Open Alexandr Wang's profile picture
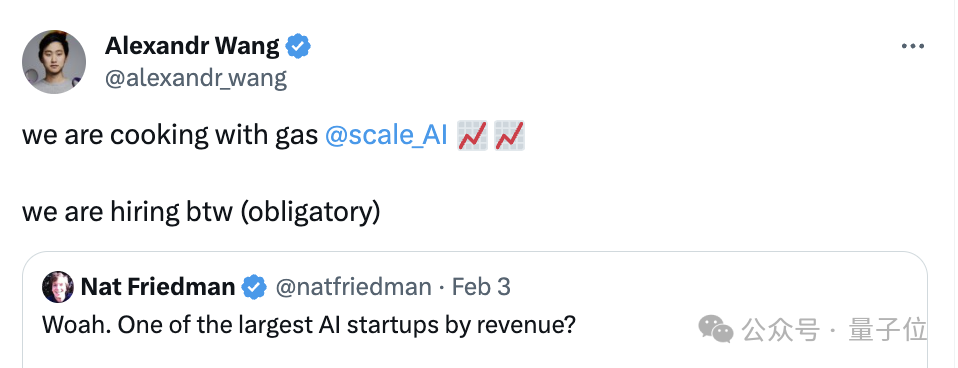The height and width of the screenshot is (368, 958). (54, 62)
